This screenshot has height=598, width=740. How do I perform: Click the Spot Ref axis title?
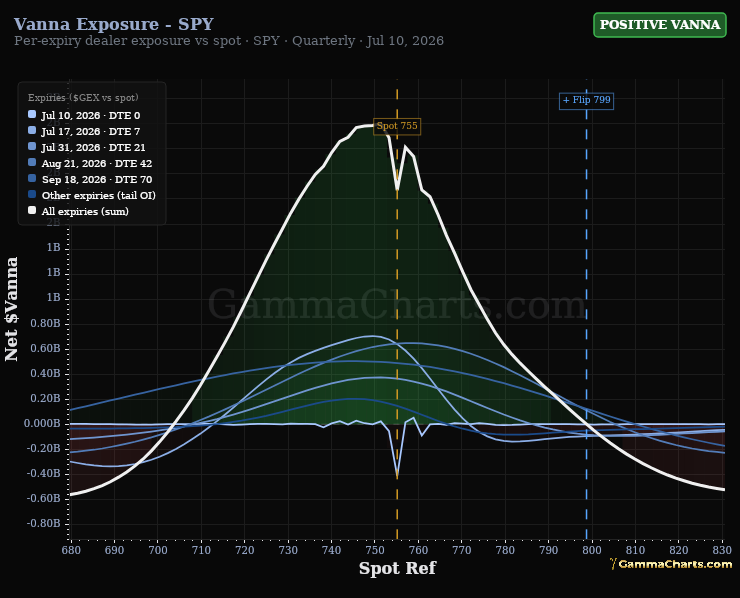(397, 568)
